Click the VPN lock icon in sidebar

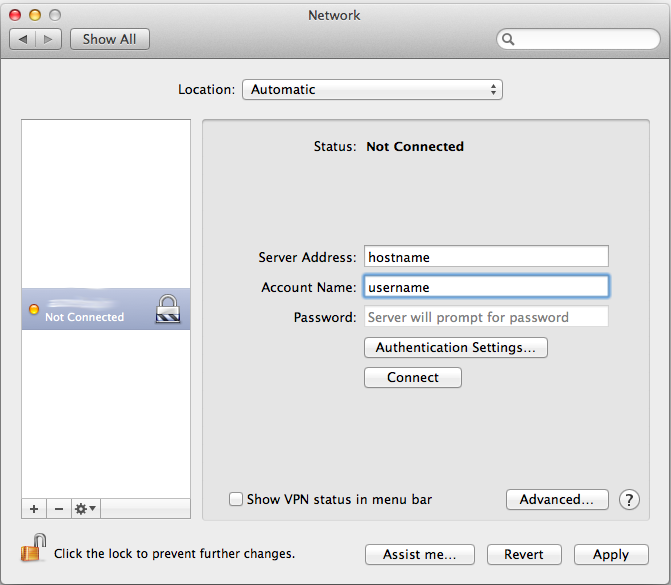click(168, 310)
